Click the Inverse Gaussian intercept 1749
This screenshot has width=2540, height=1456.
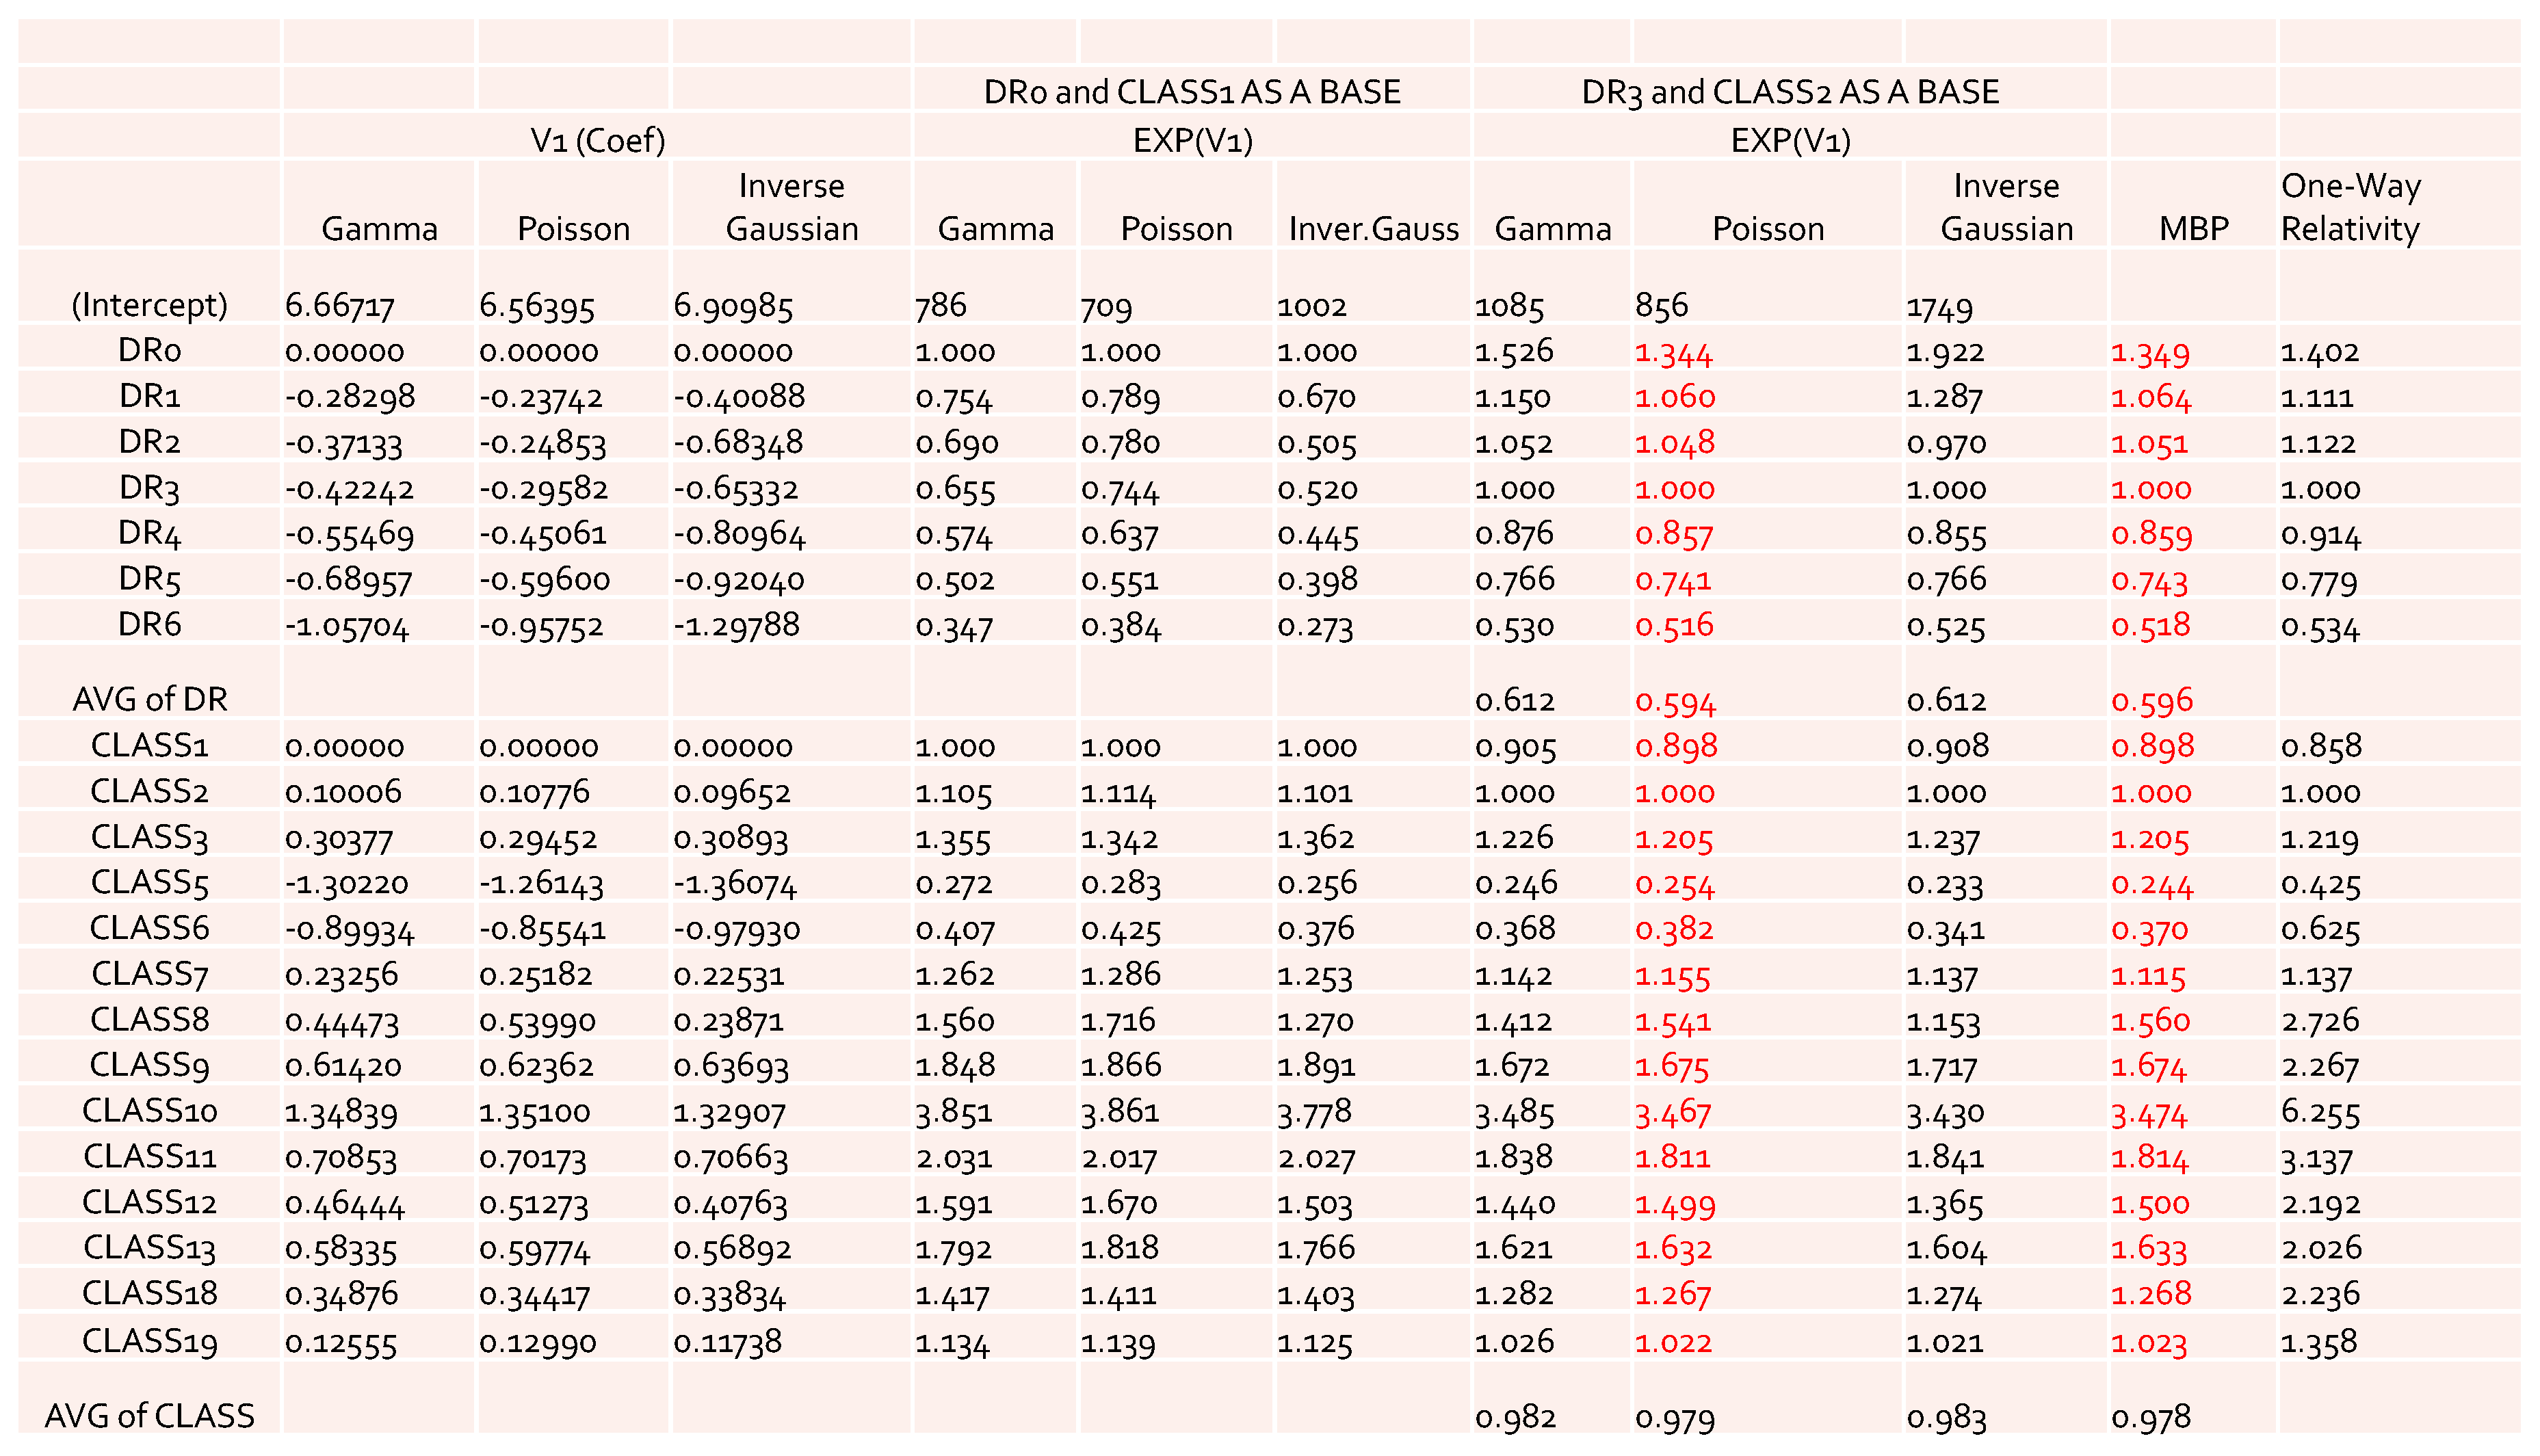point(1940,307)
